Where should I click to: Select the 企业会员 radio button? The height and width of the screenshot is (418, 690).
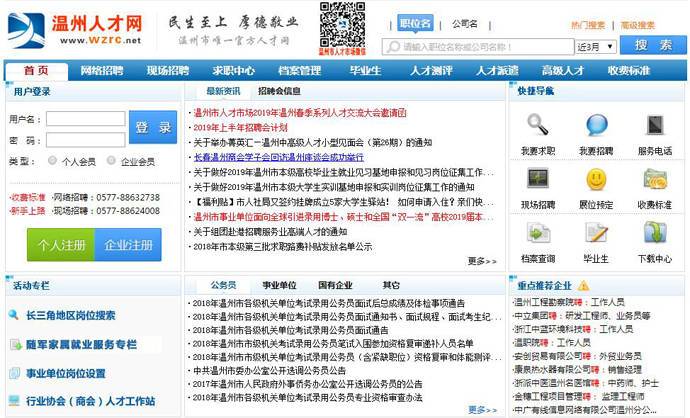tap(112, 162)
